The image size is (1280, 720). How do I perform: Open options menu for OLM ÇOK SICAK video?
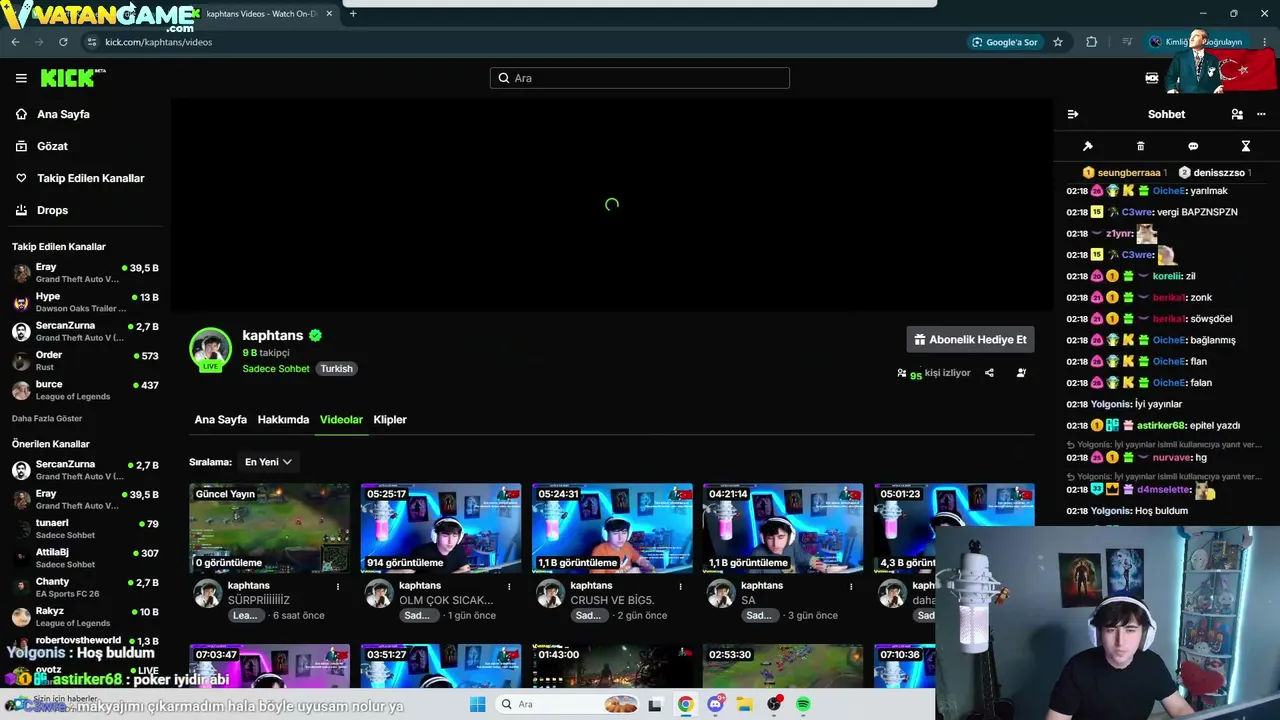click(509, 587)
